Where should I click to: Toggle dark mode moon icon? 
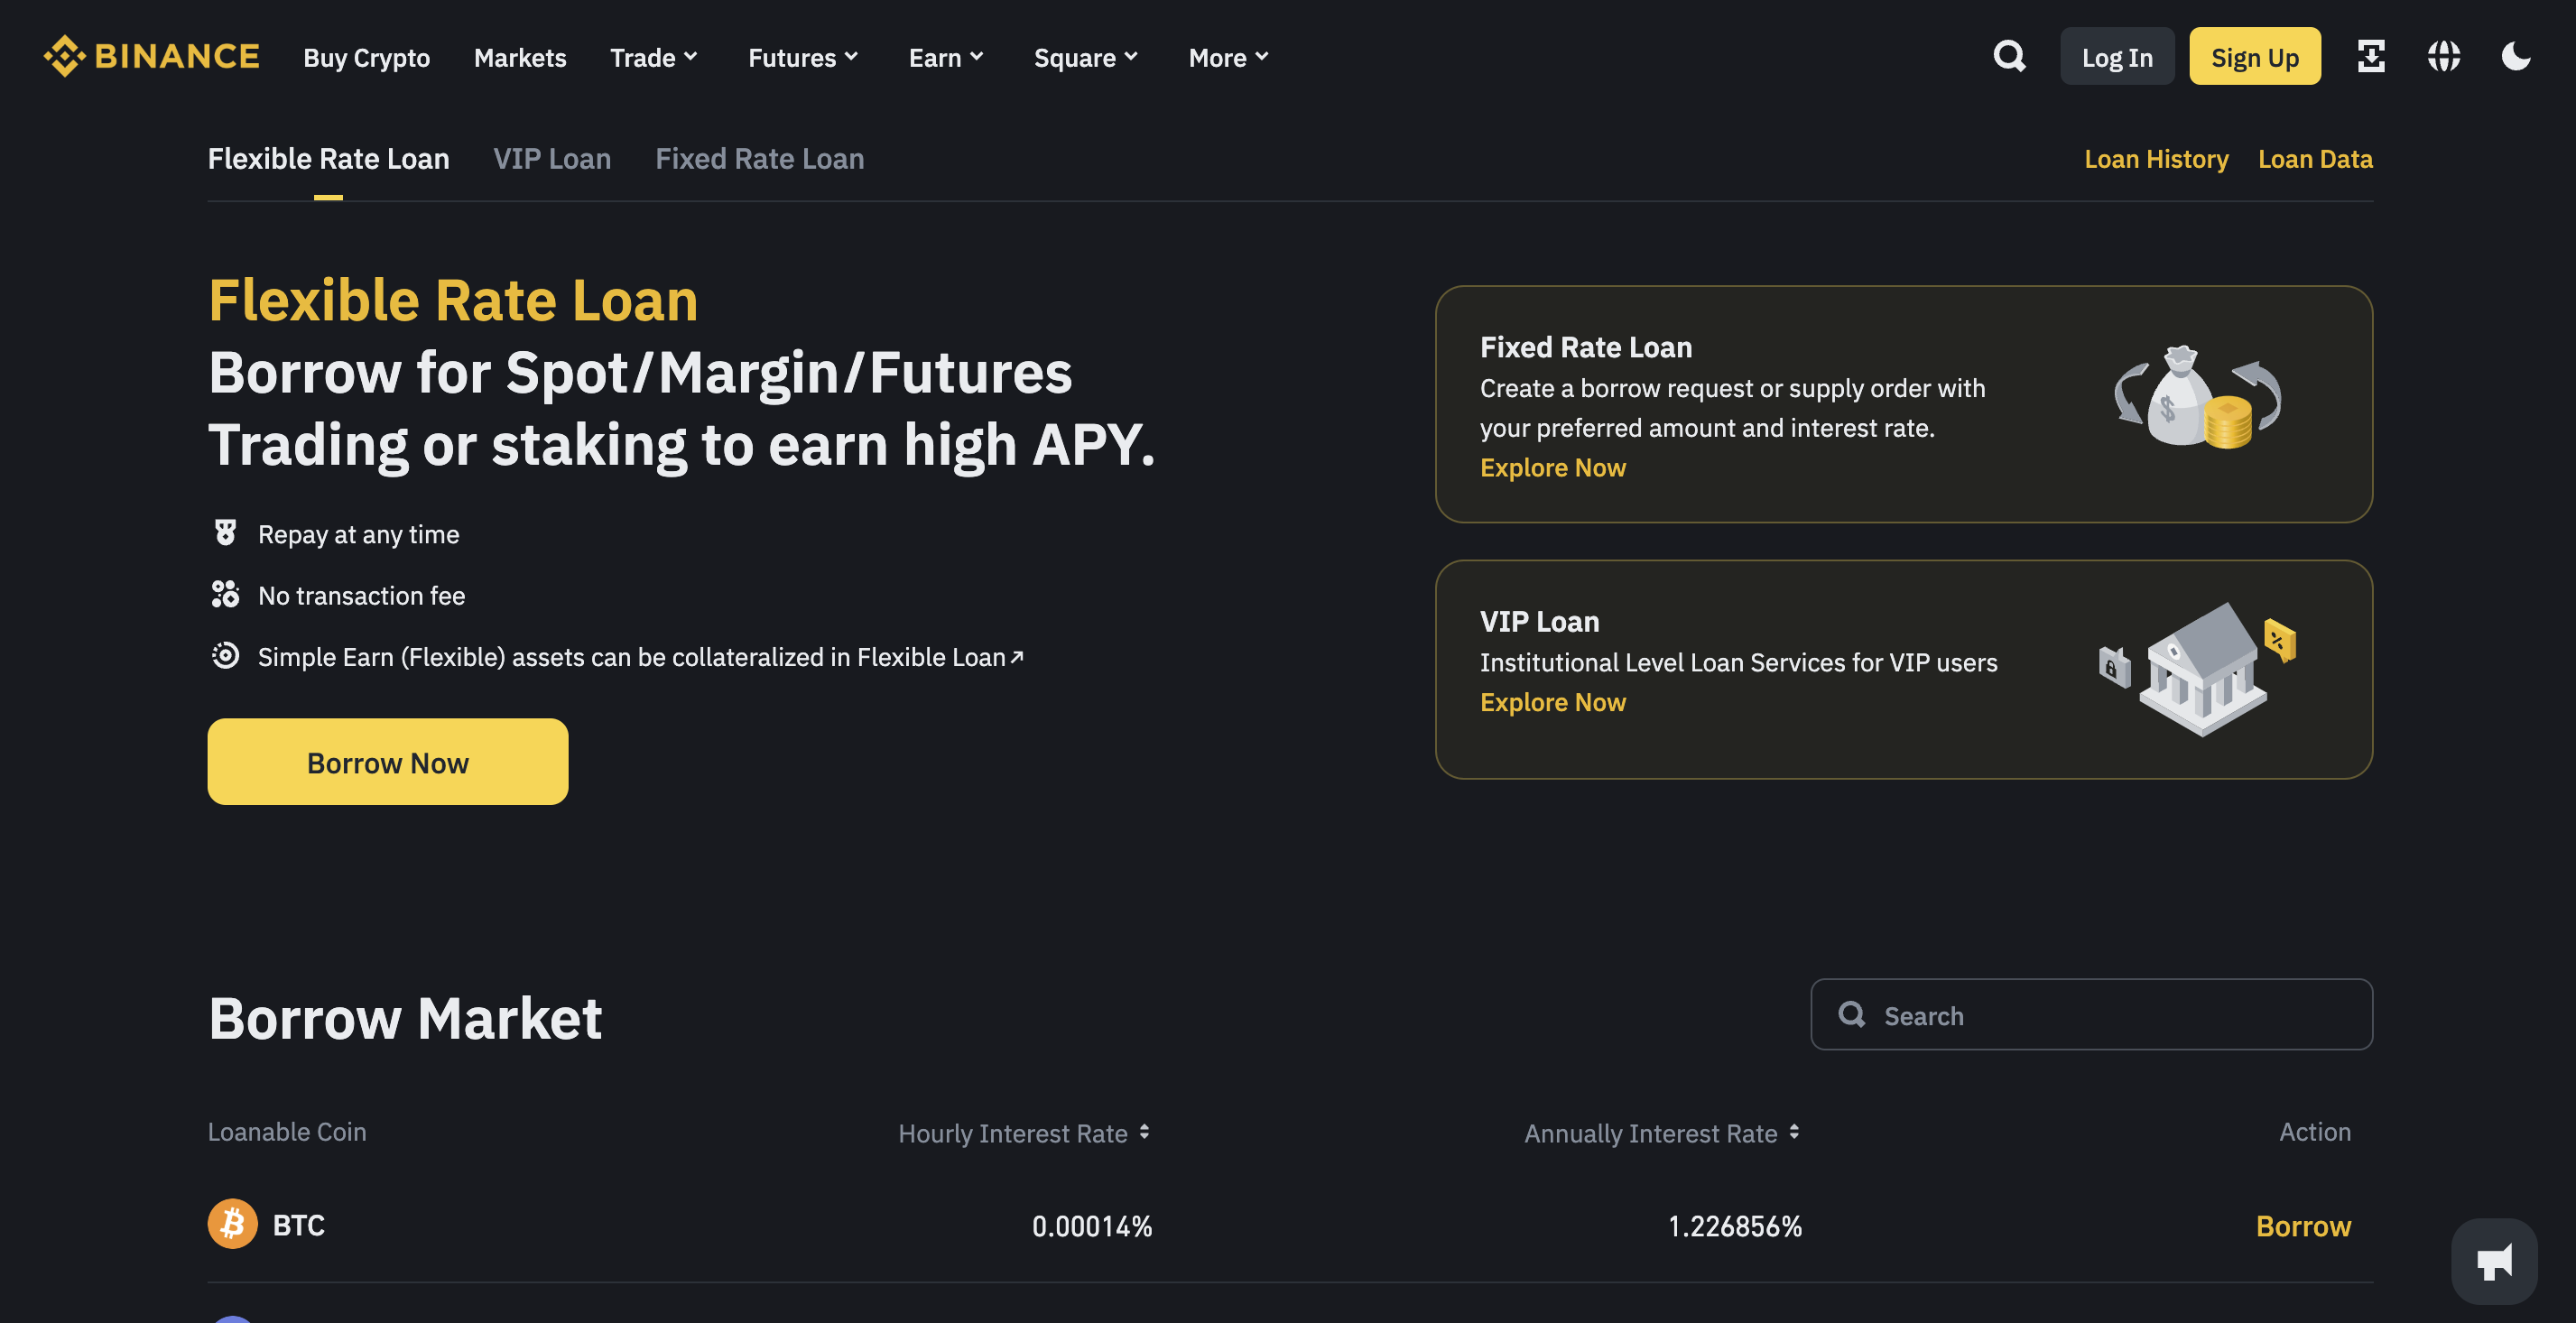coord(2516,56)
